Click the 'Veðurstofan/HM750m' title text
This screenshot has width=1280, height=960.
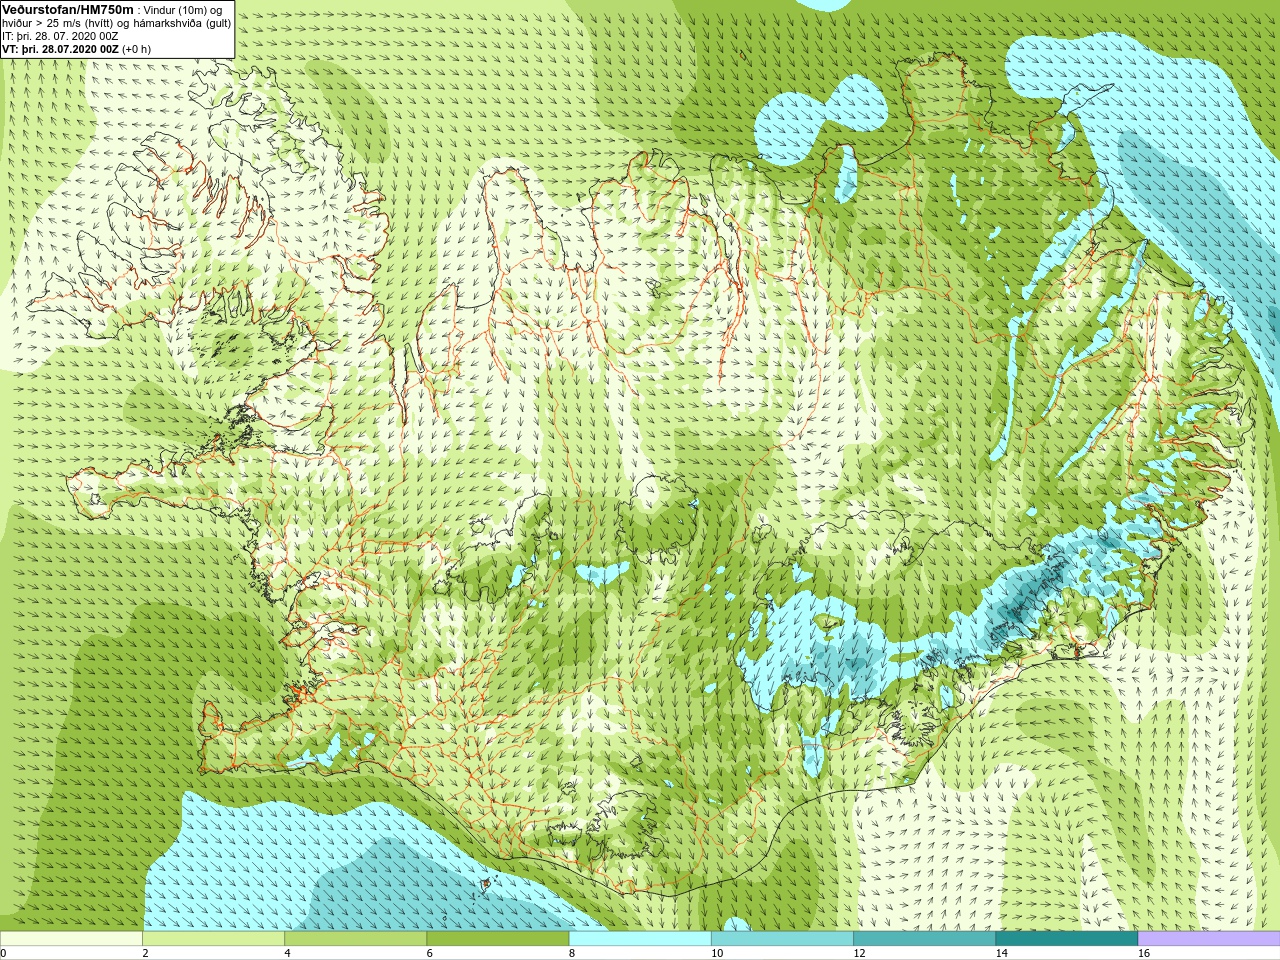point(68,10)
